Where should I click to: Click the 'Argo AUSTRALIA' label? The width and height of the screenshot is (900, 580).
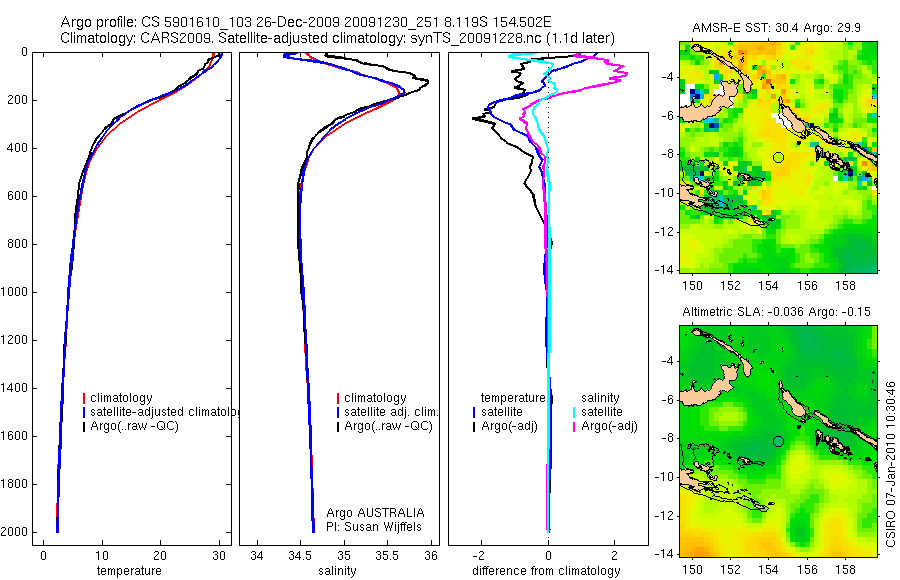(x=375, y=513)
